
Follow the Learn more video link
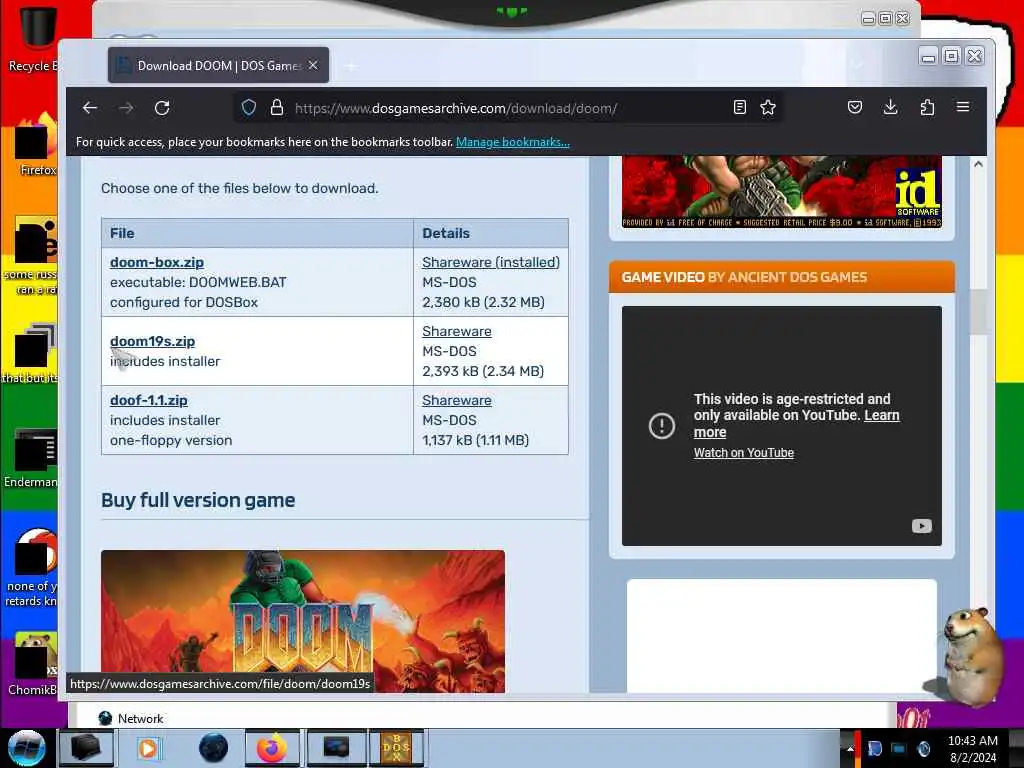click(x=881, y=415)
